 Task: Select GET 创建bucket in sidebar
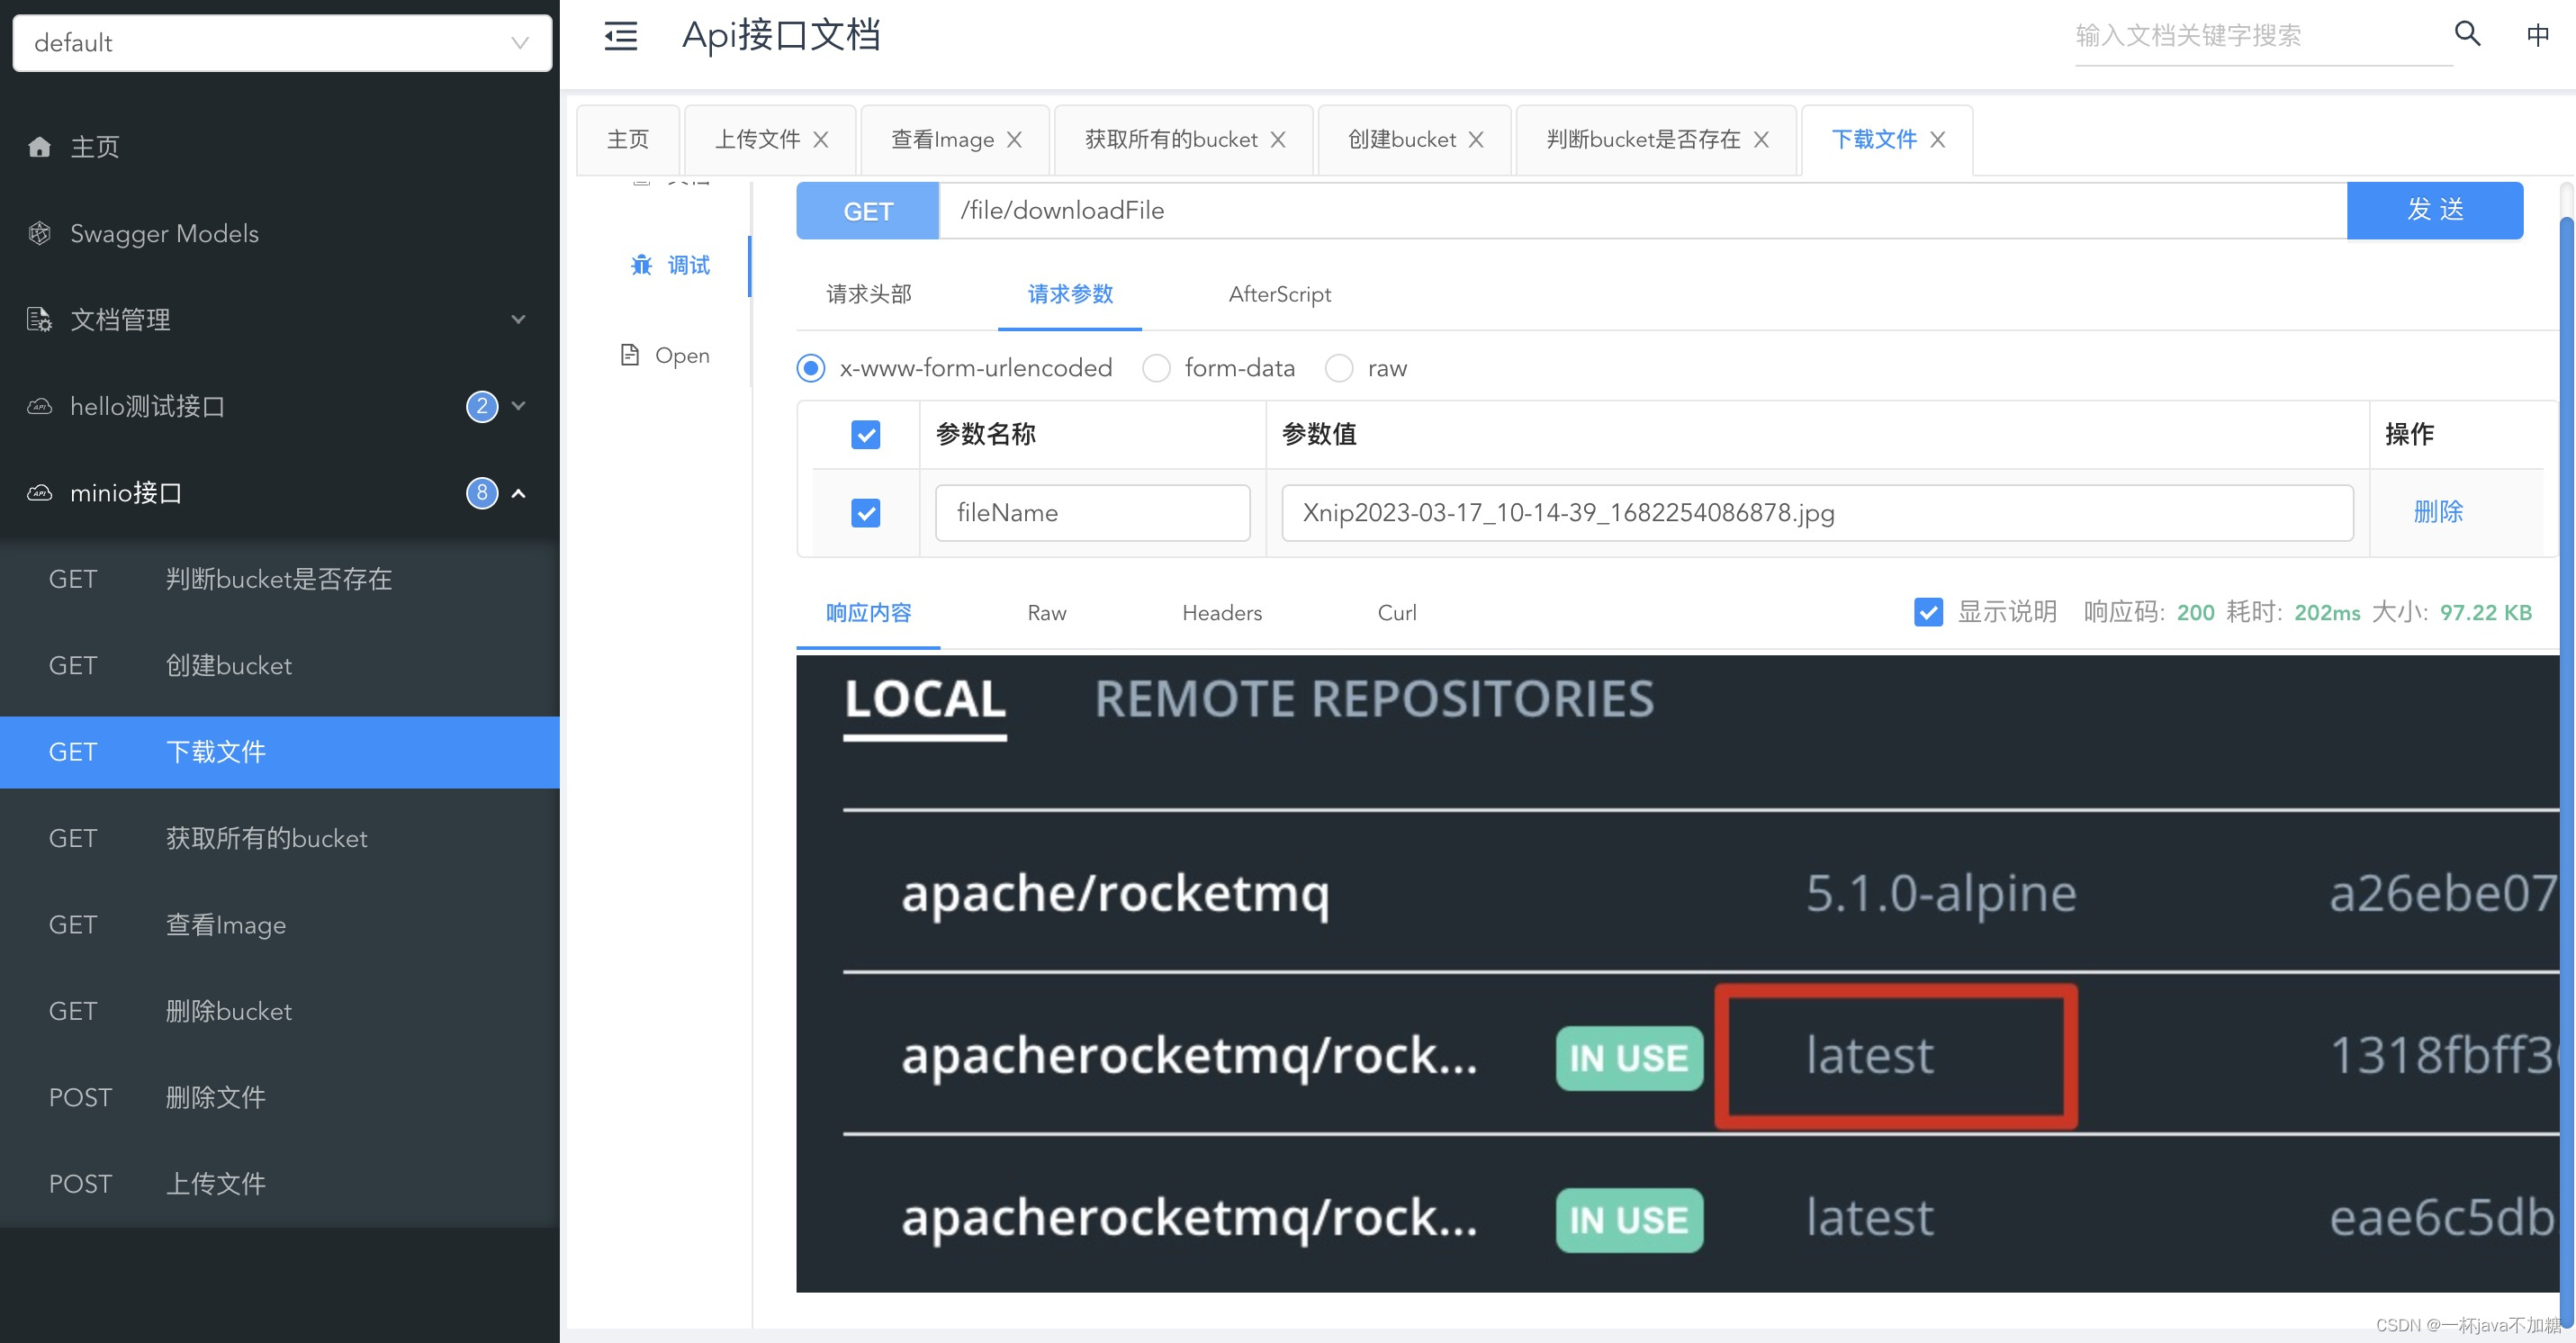(280, 666)
